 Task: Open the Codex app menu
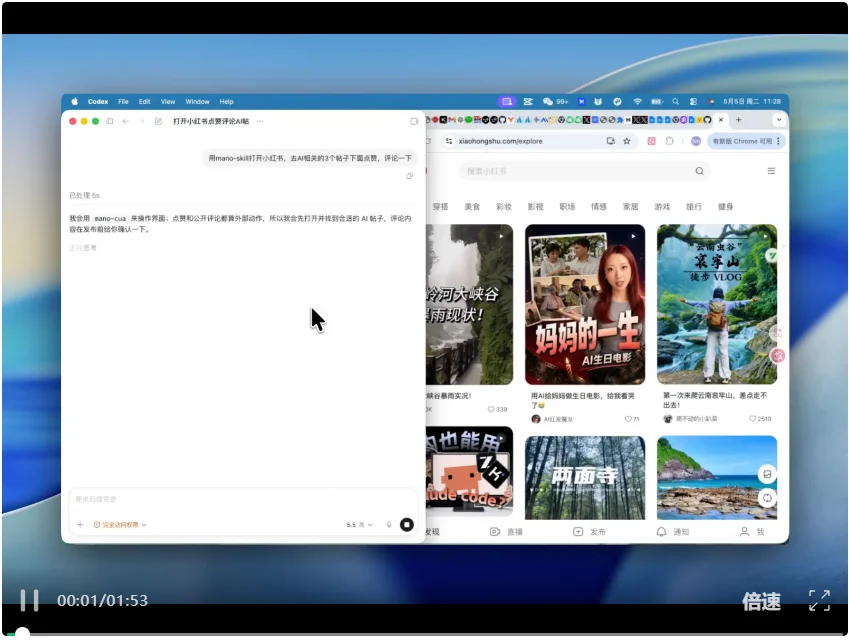(98, 101)
